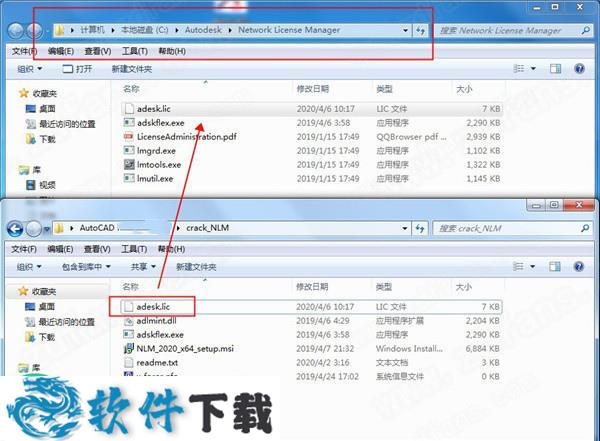Open 帮助(H) menu in Network License Manager window
Screen dimensions: 600x441
pyautogui.click(x=172, y=51)
